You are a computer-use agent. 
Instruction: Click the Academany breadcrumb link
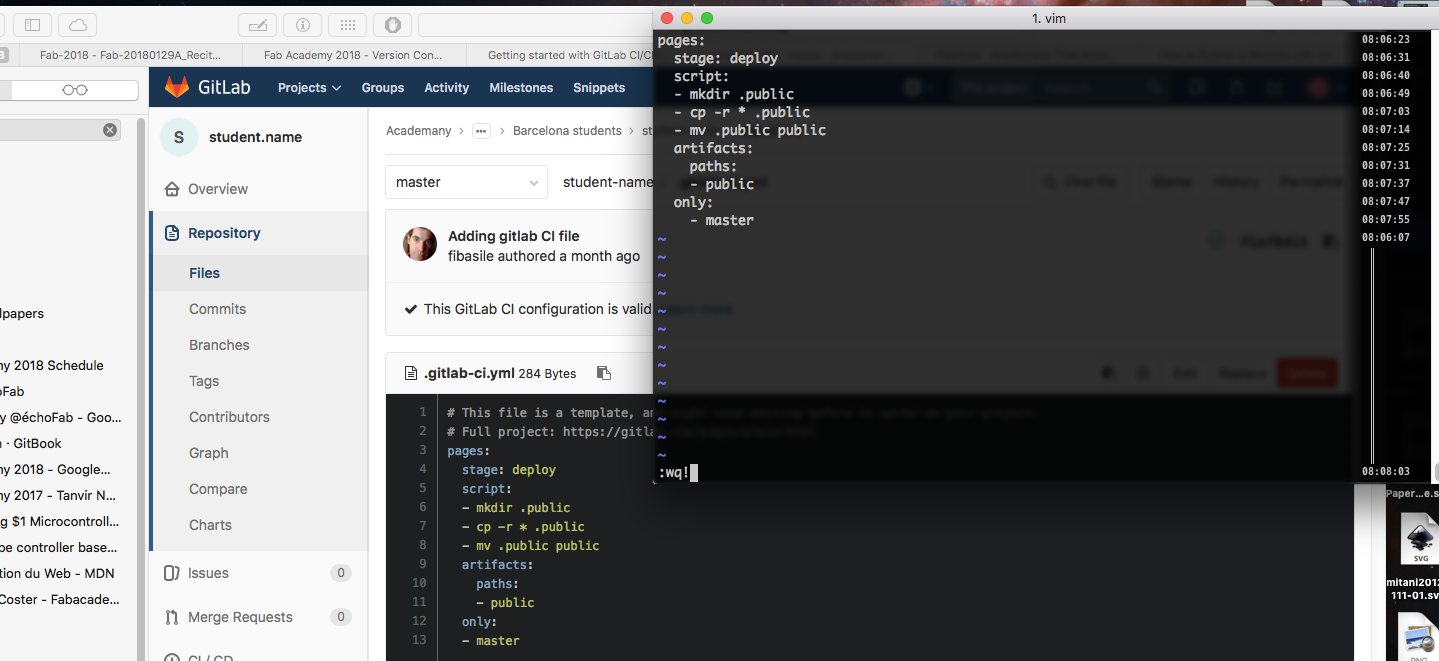click(418, 131)
